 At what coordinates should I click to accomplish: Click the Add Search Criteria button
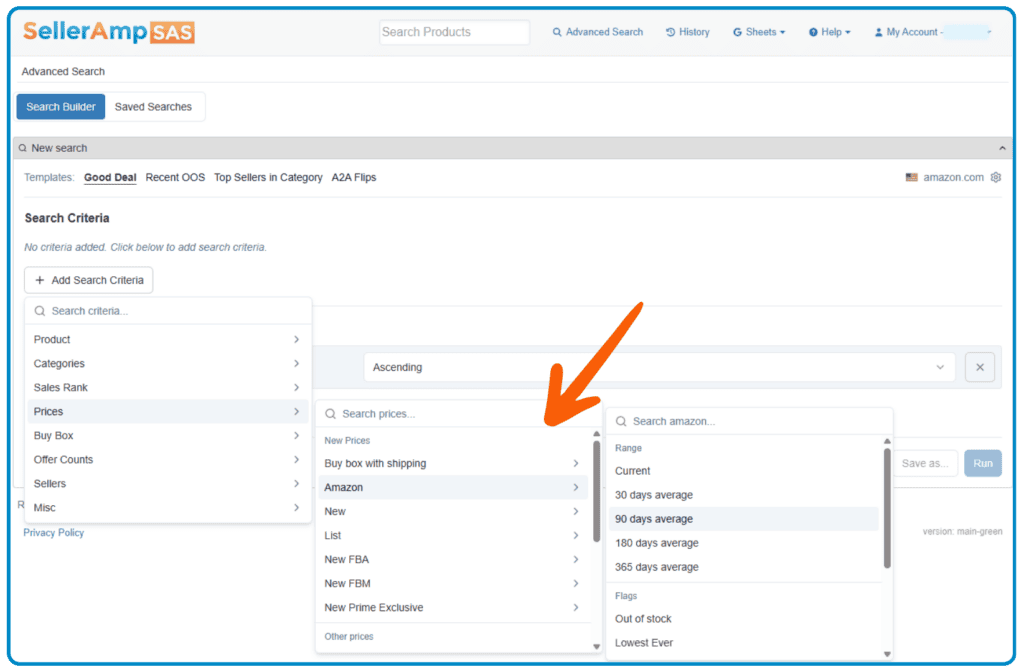coord(89,280)
